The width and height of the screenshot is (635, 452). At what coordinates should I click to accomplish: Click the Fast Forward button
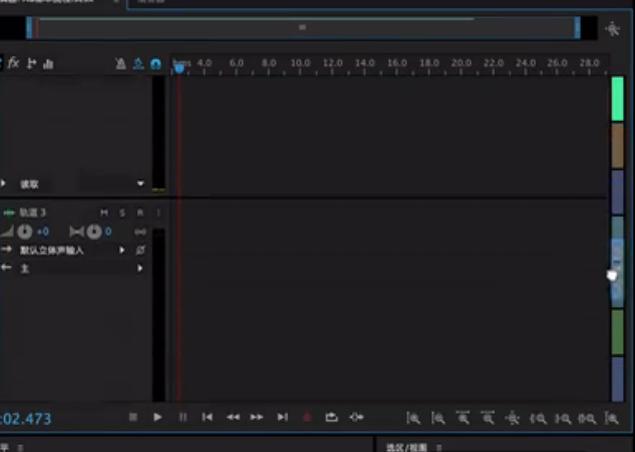[257, 417]
